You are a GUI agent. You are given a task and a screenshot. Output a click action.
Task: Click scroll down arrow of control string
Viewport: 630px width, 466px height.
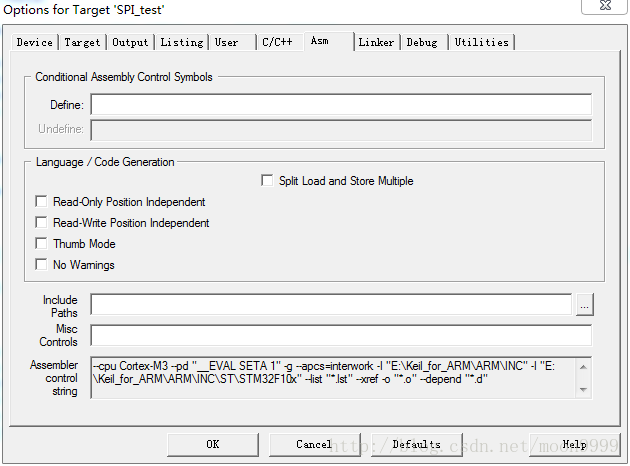pos(584,389)
